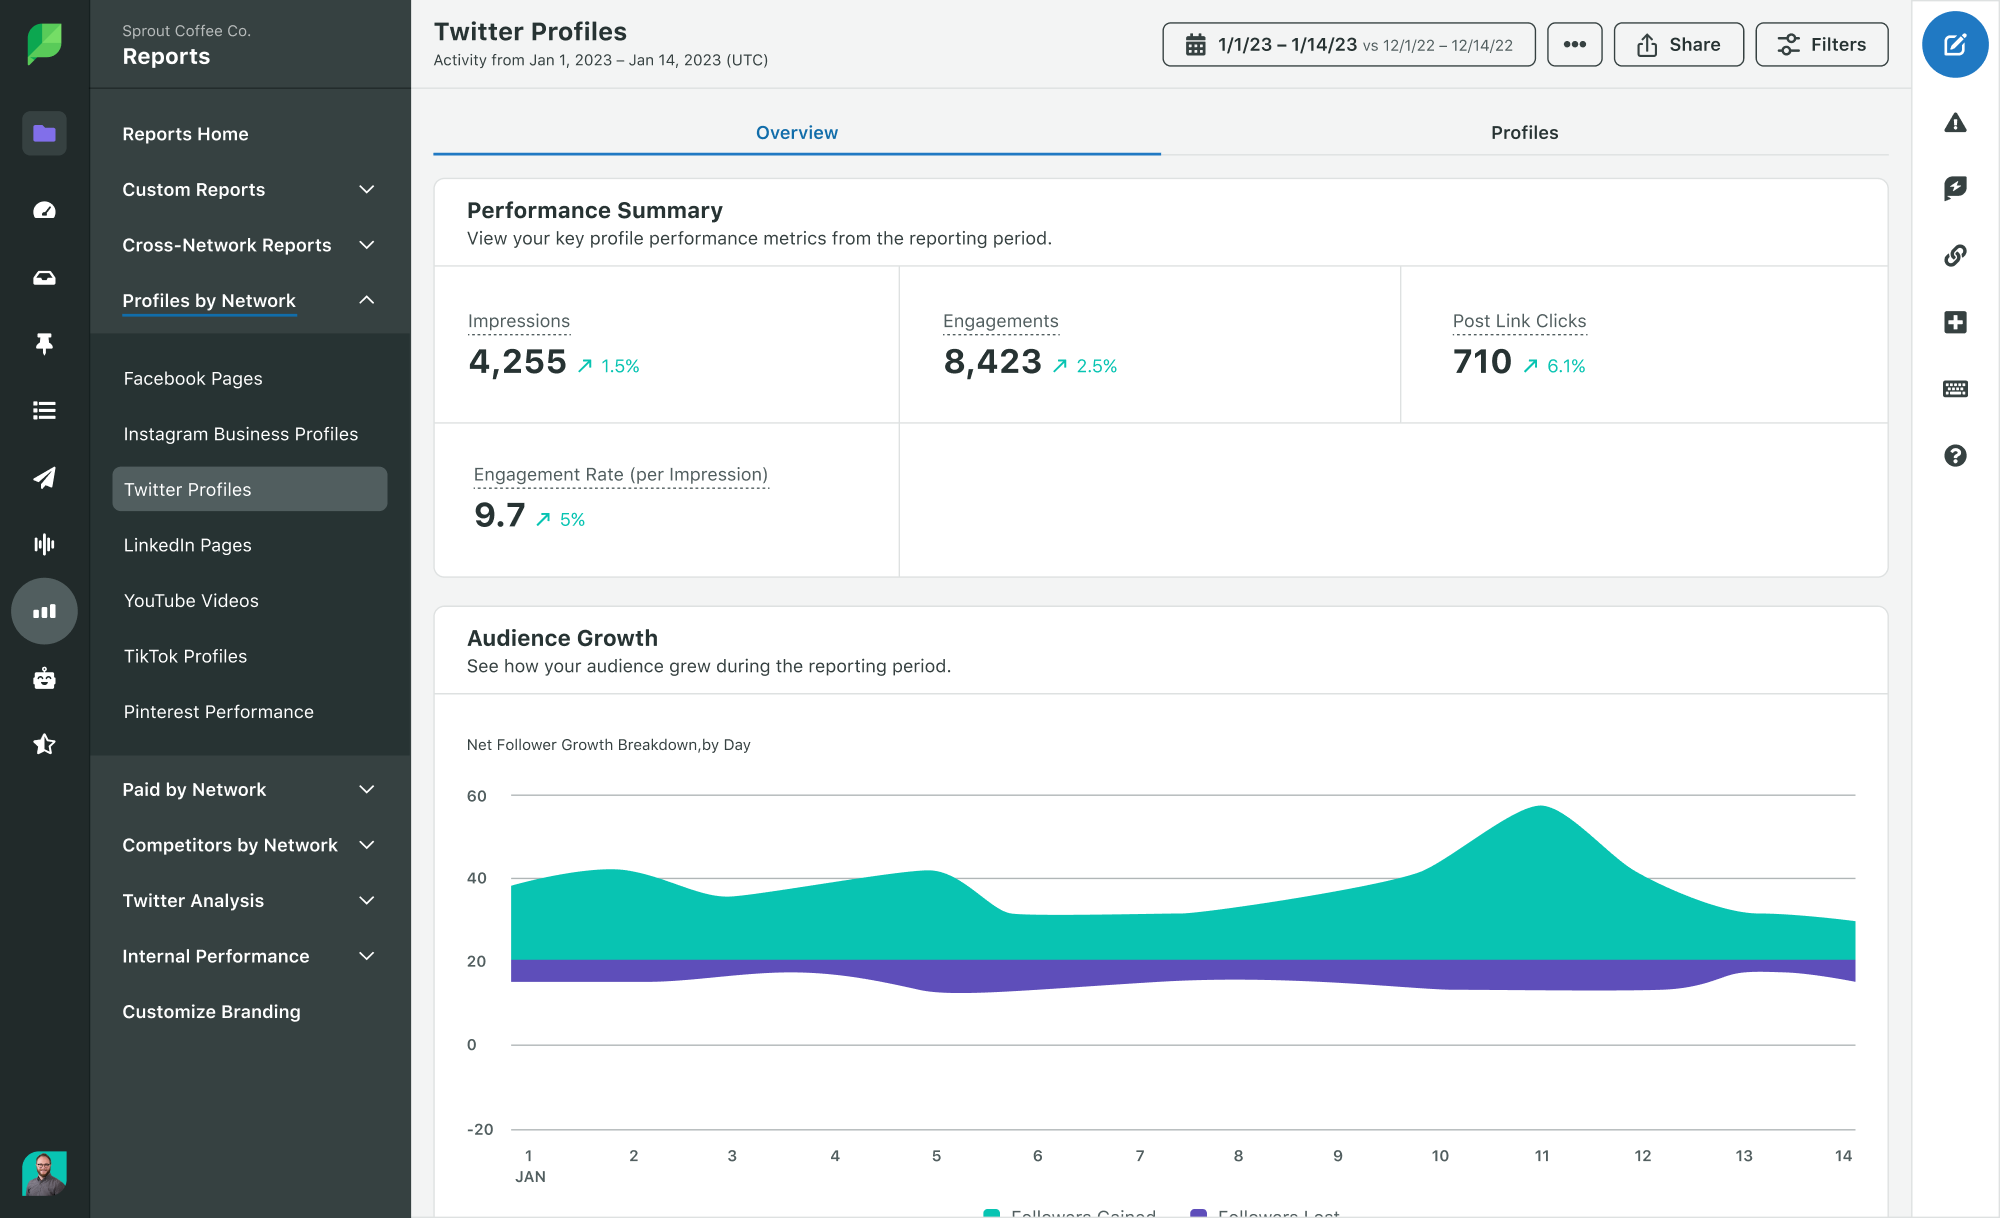Click the pin/saved items icon
Image resolution: width=2000 pixels, height=1218 pixels.
coord(43,344)
